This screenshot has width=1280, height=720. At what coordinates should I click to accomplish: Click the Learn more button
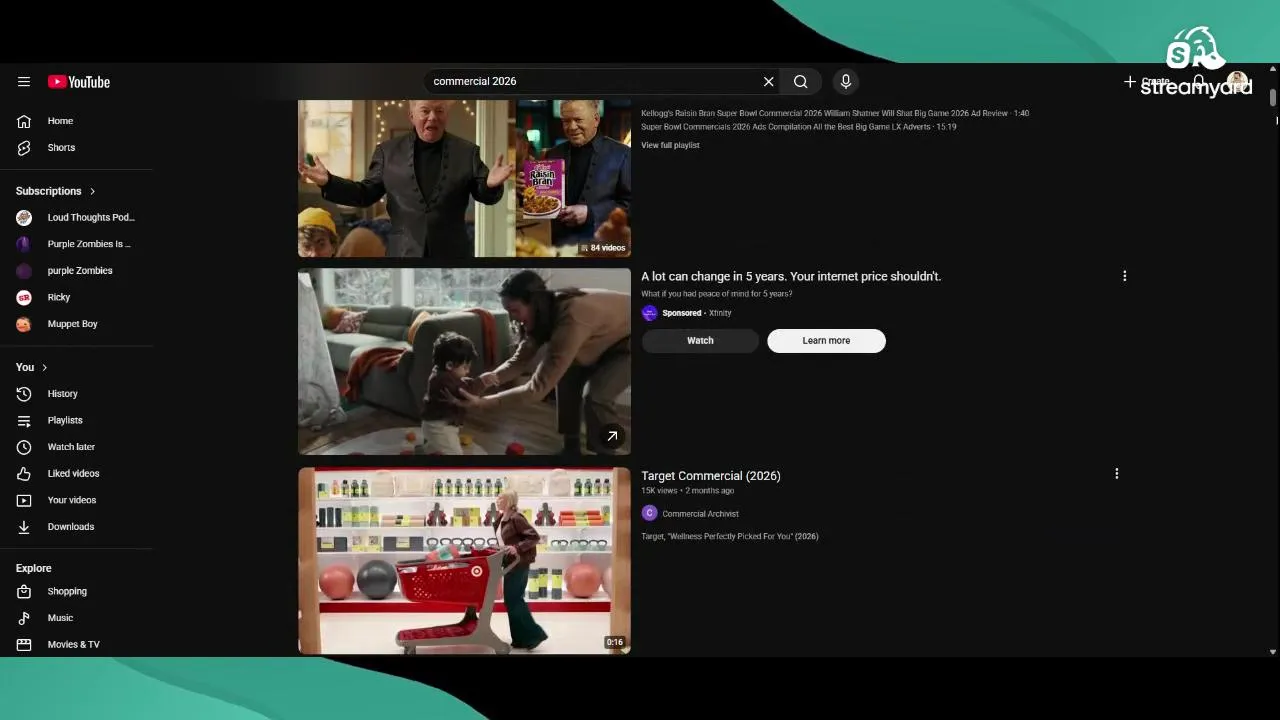[x=826, y=341]
